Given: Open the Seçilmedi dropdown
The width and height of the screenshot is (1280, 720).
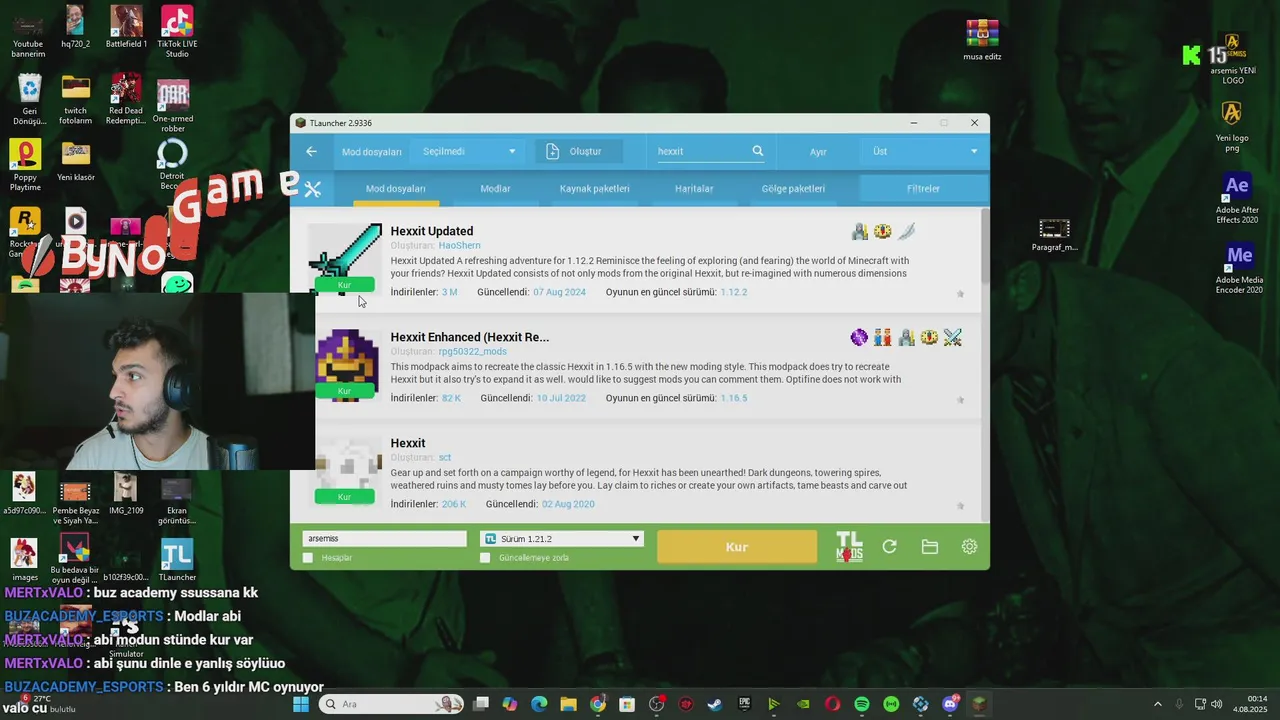Looking at the screenshot, I should click(x=468, y=151).
